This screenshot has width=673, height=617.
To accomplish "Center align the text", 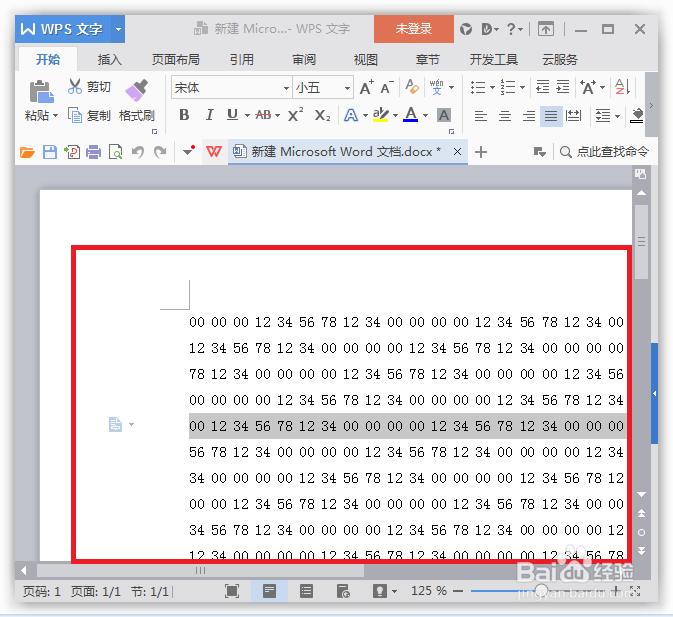I will (x=505, y=116).
